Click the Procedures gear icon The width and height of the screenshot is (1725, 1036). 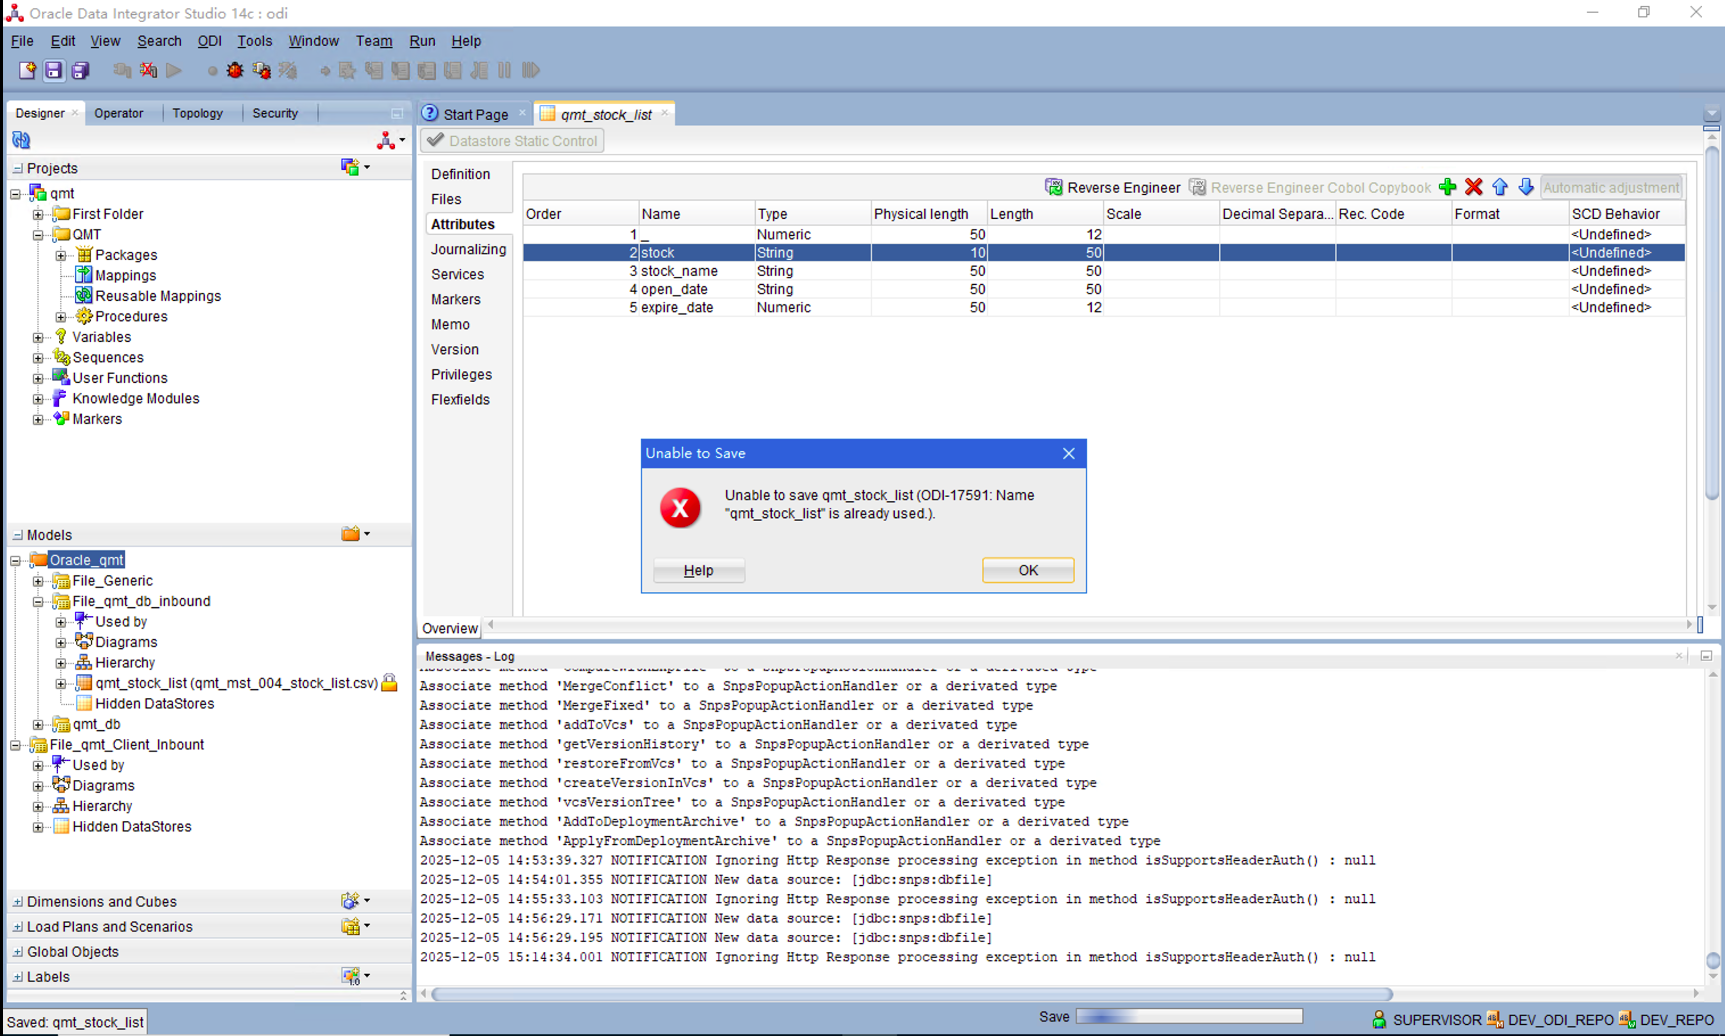pyautogui.click(x=84, y=316)
